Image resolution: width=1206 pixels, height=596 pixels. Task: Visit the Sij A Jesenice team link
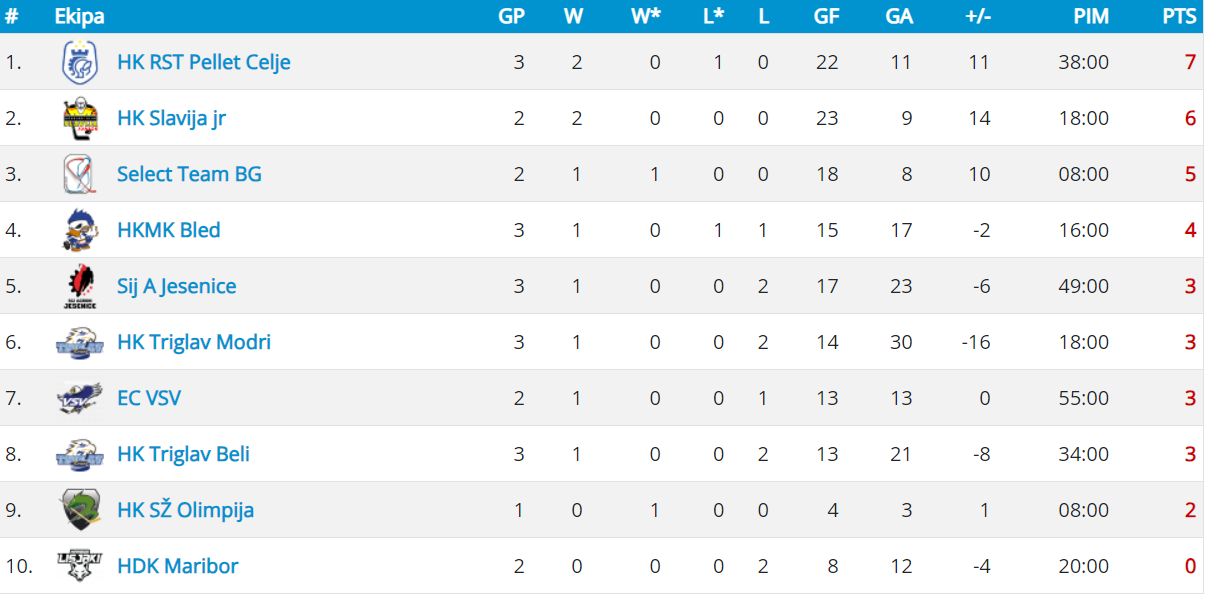click(x=176, y=286)
